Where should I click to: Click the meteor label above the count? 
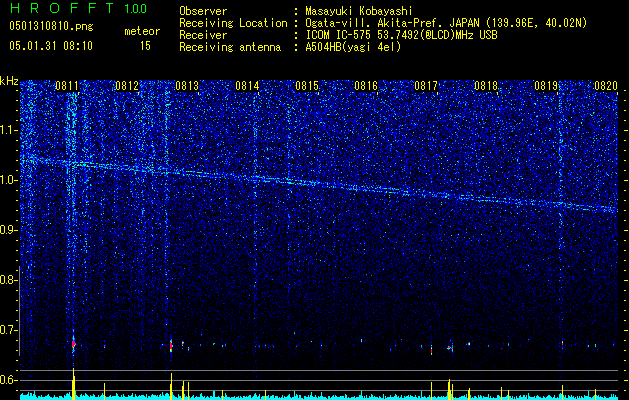(142, 31)
